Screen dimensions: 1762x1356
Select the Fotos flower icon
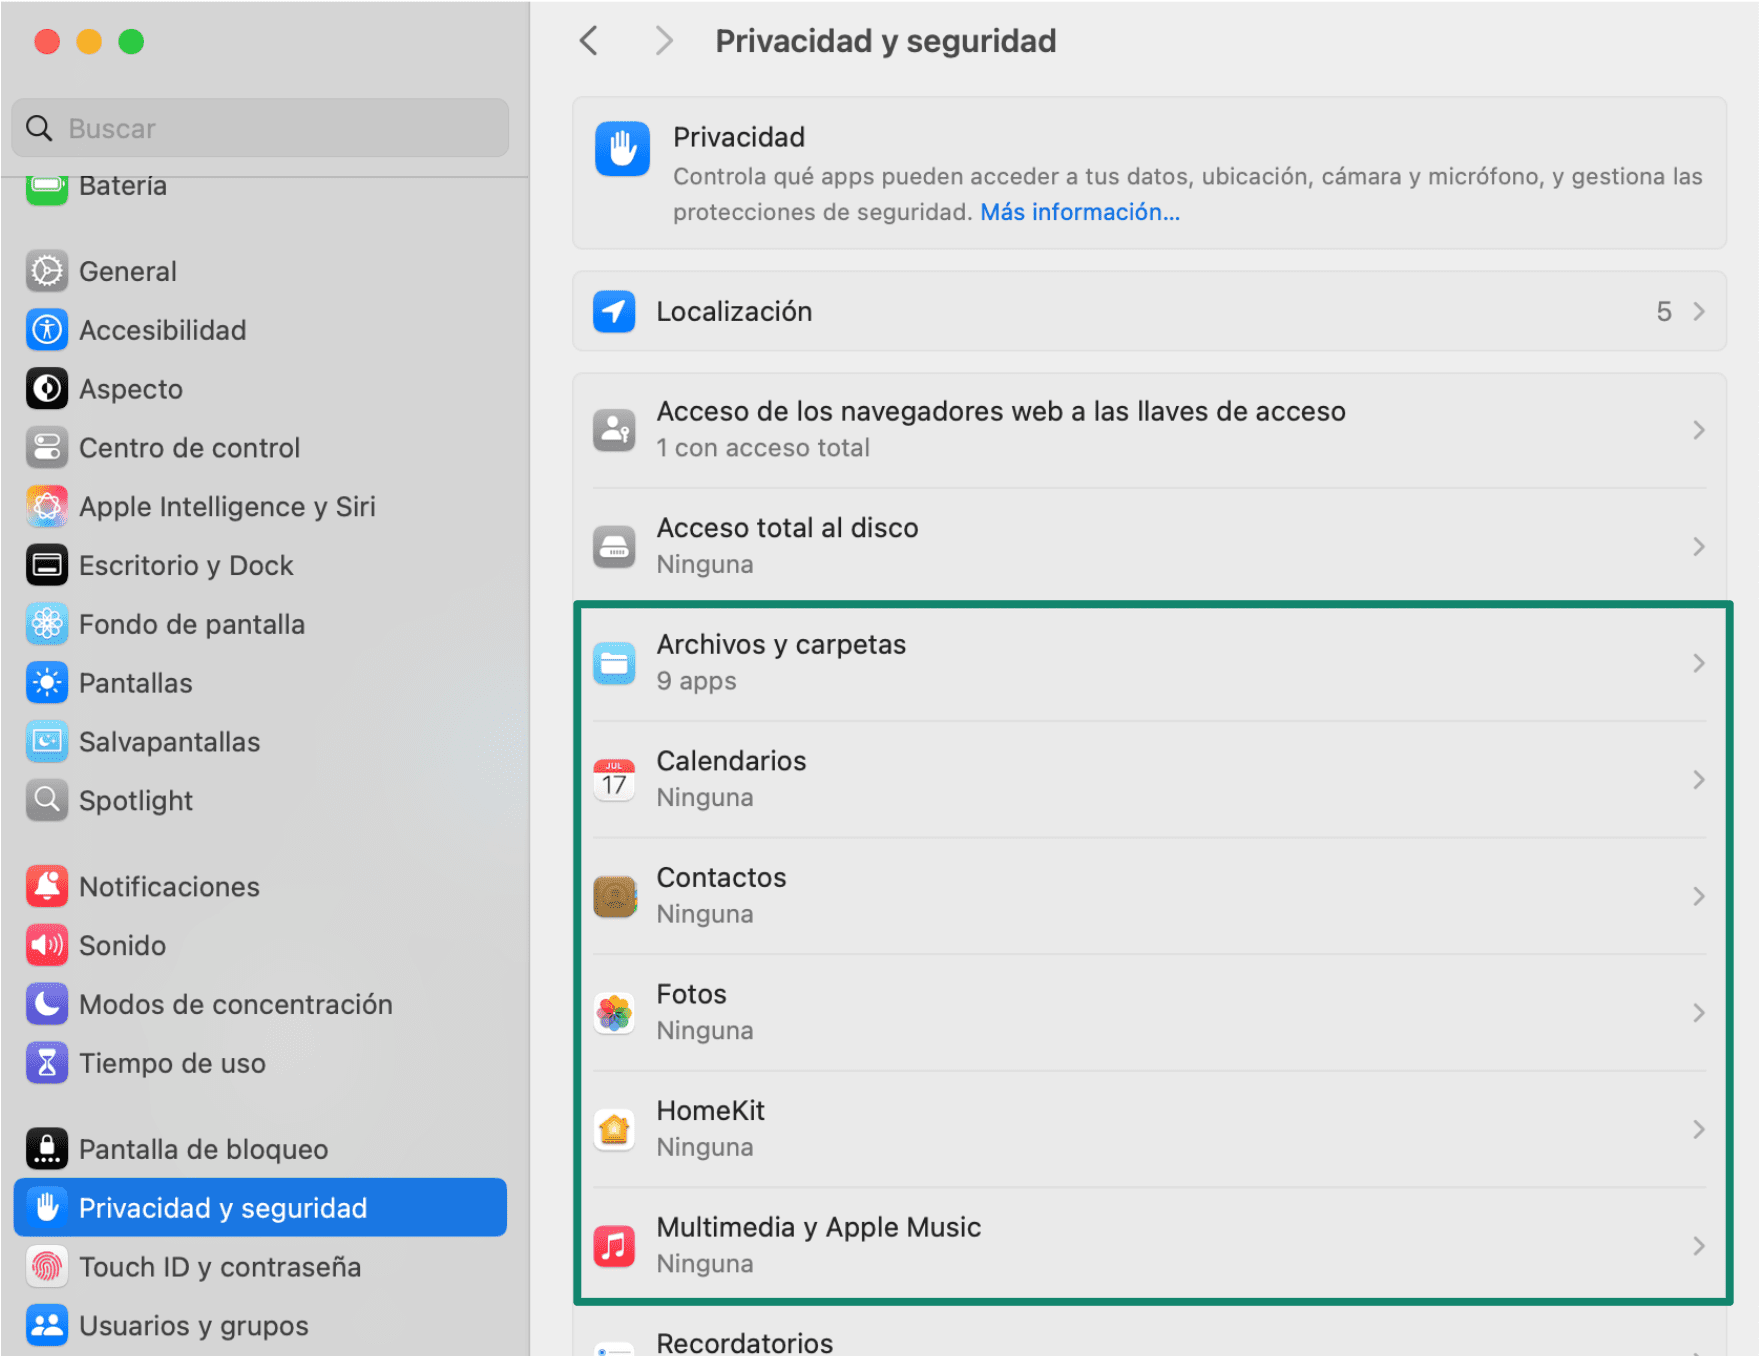[614, 1012]
